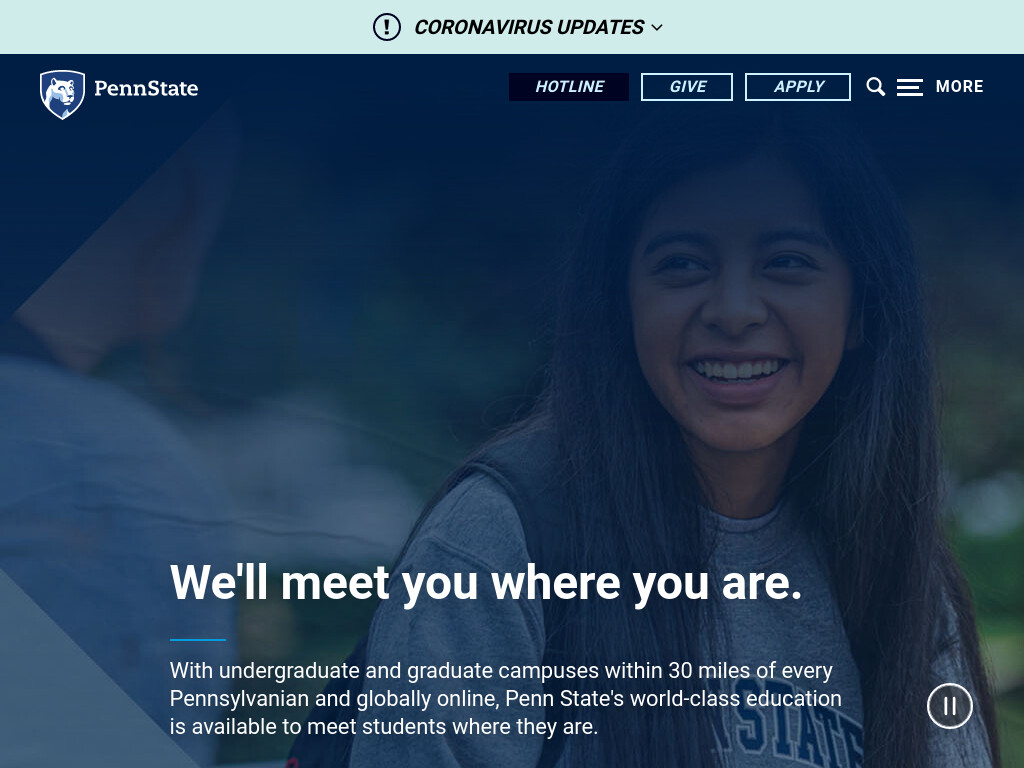
Task: Pause the hero slideshow
Action: pos(950,706)
